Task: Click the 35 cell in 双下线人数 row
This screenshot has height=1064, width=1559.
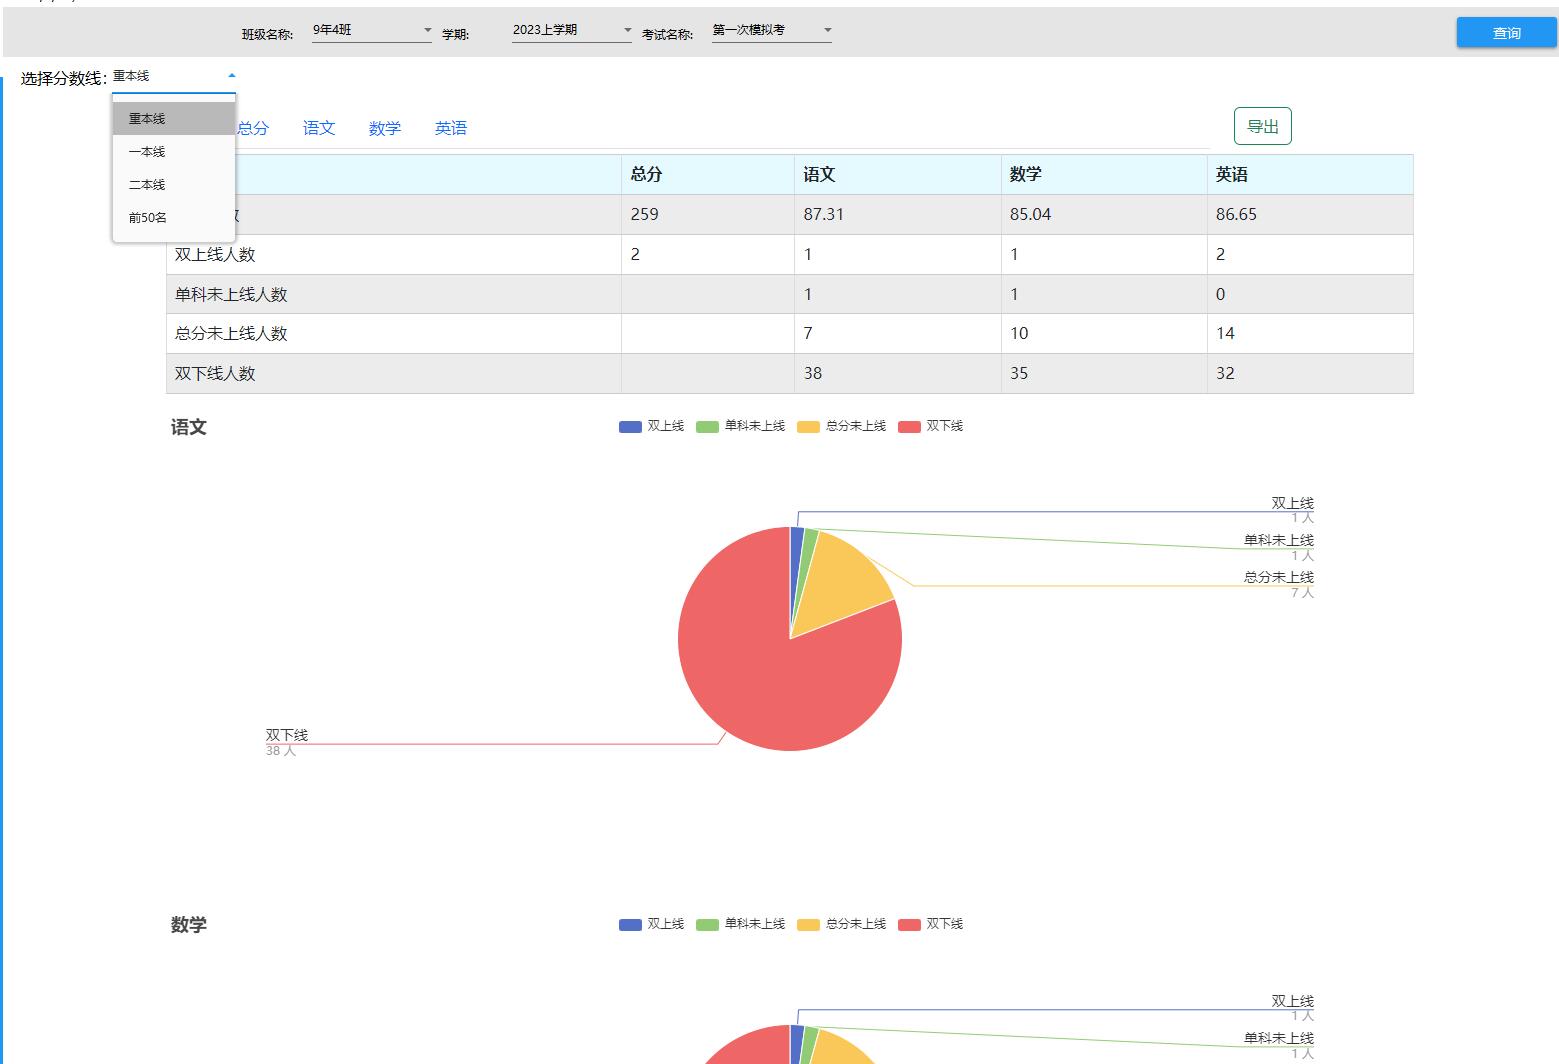Action: tap(1104, 373)
